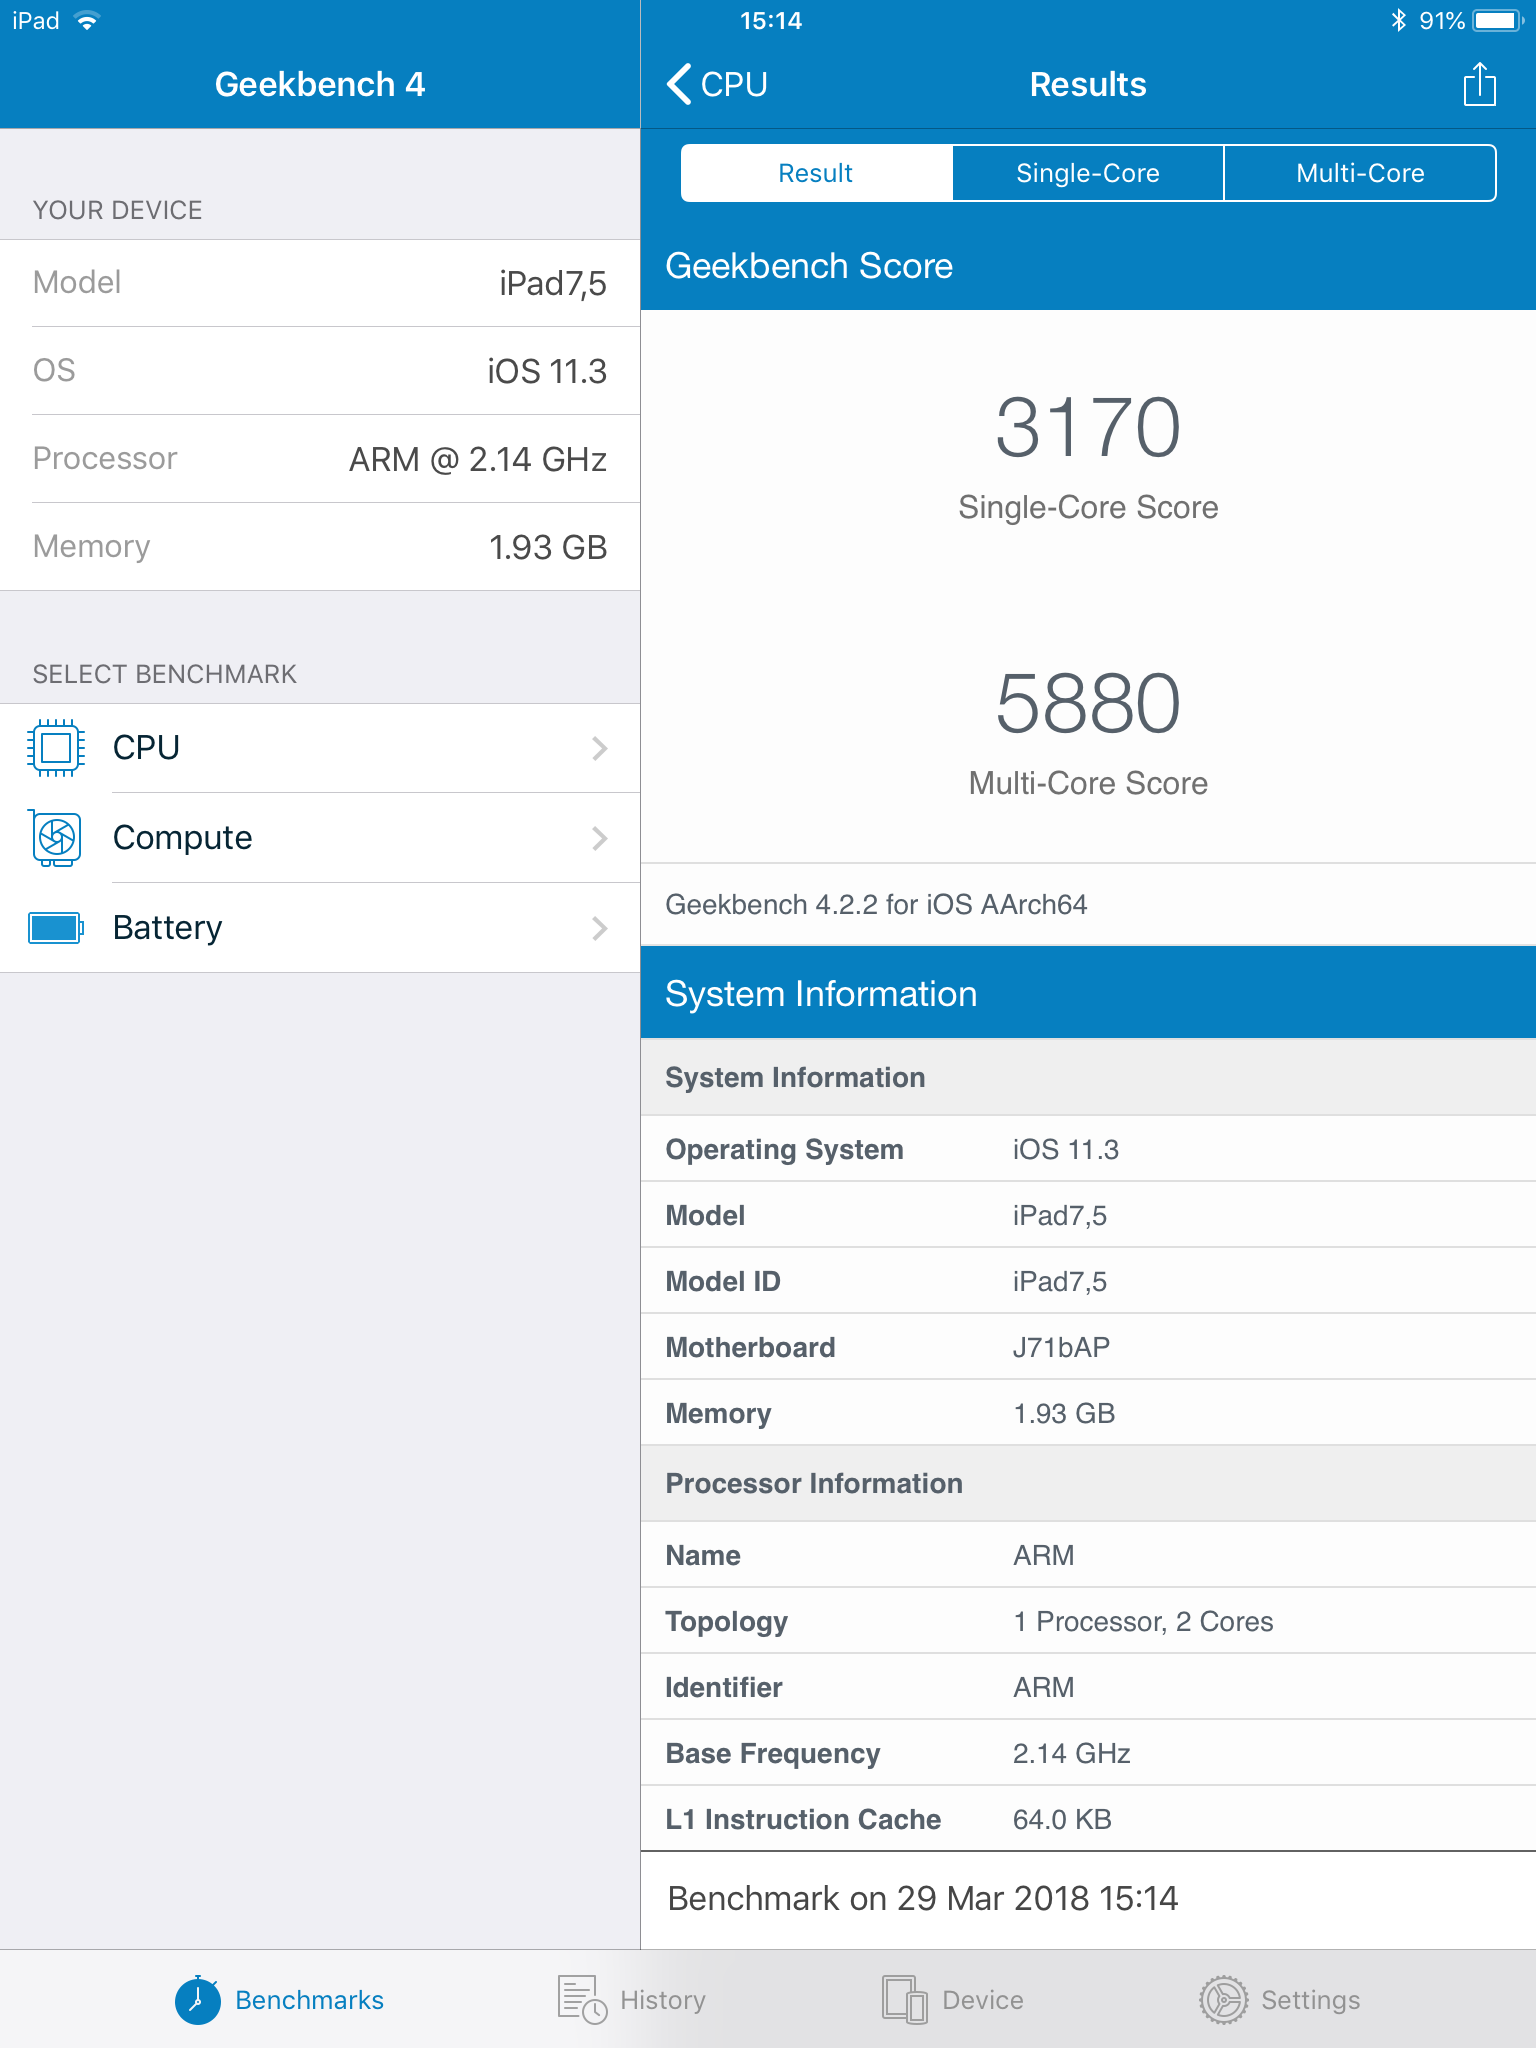This screenshot has width=1536, height=2048.
Task: Open the Benchmarks tab label
Action: coord(309,1999)
